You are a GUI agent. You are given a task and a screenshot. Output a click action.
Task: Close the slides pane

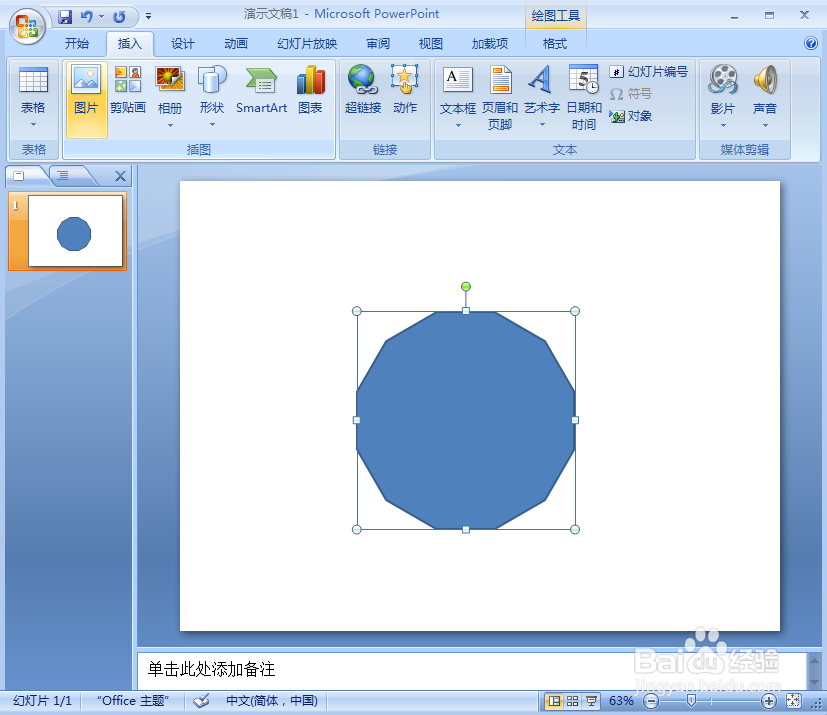click(120, 176)
